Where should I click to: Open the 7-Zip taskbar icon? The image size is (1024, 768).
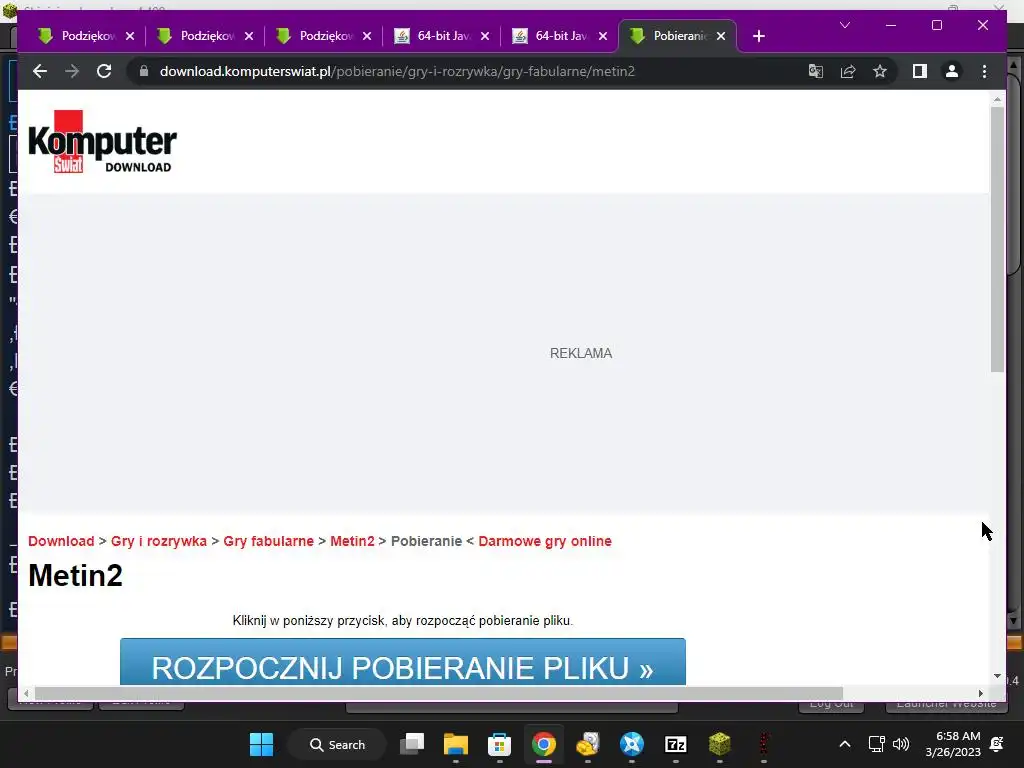coord(675,744)
